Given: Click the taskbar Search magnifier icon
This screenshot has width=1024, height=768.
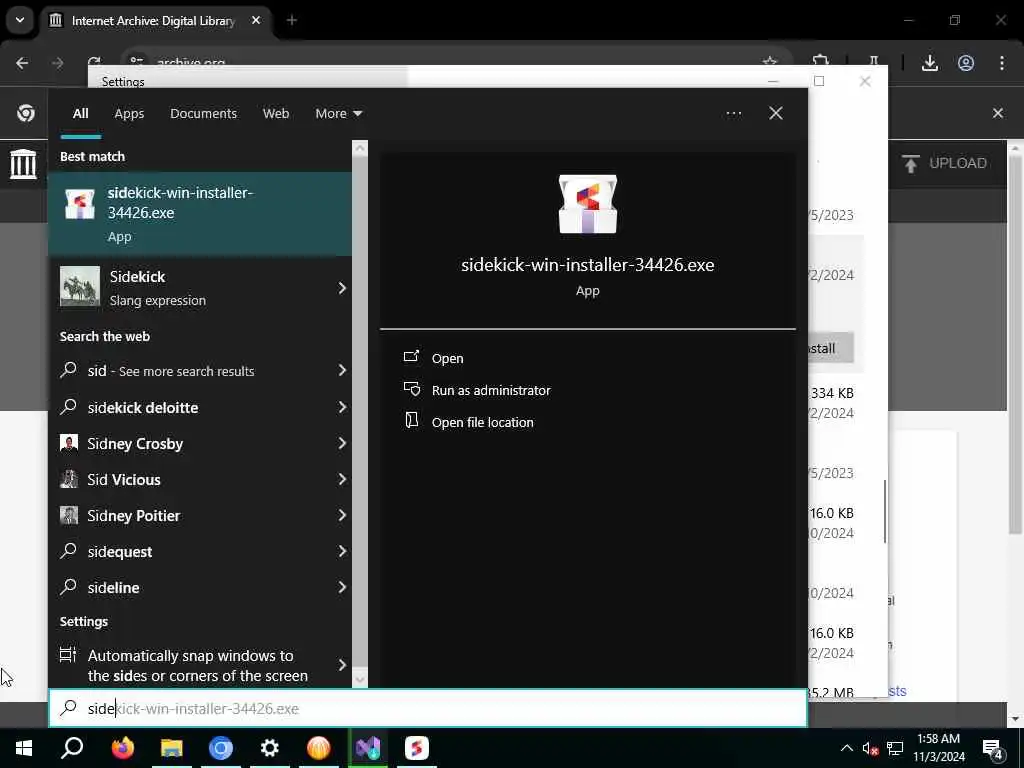Looking at the screenshot, I should pyautogui.click(x=72, y=748).
